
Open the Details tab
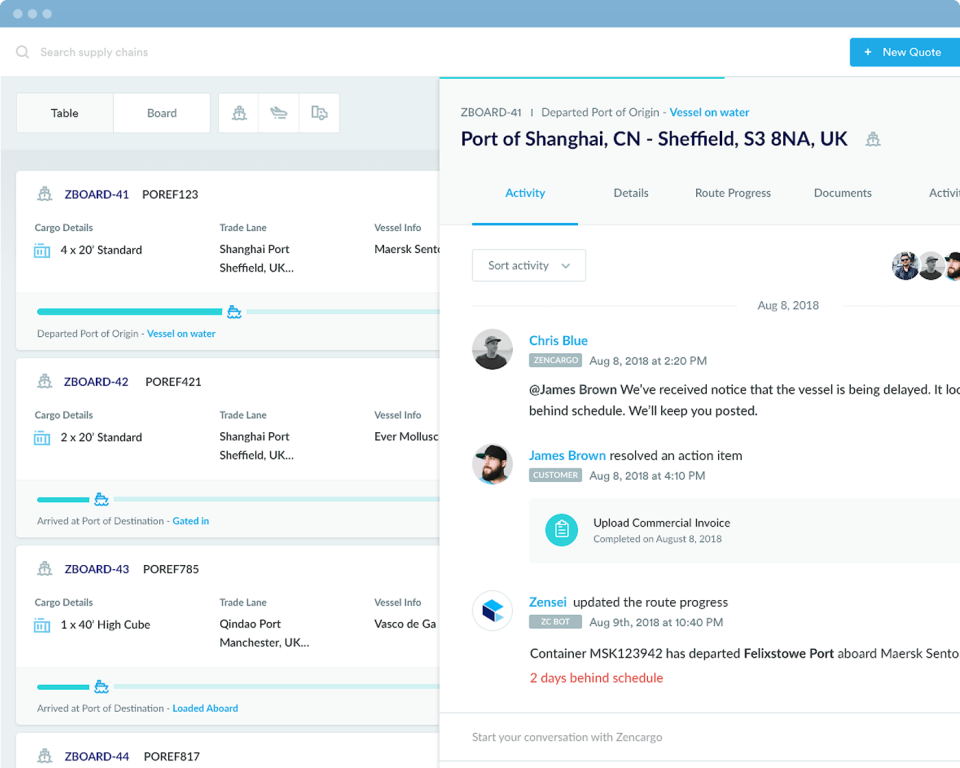[631, 193]
